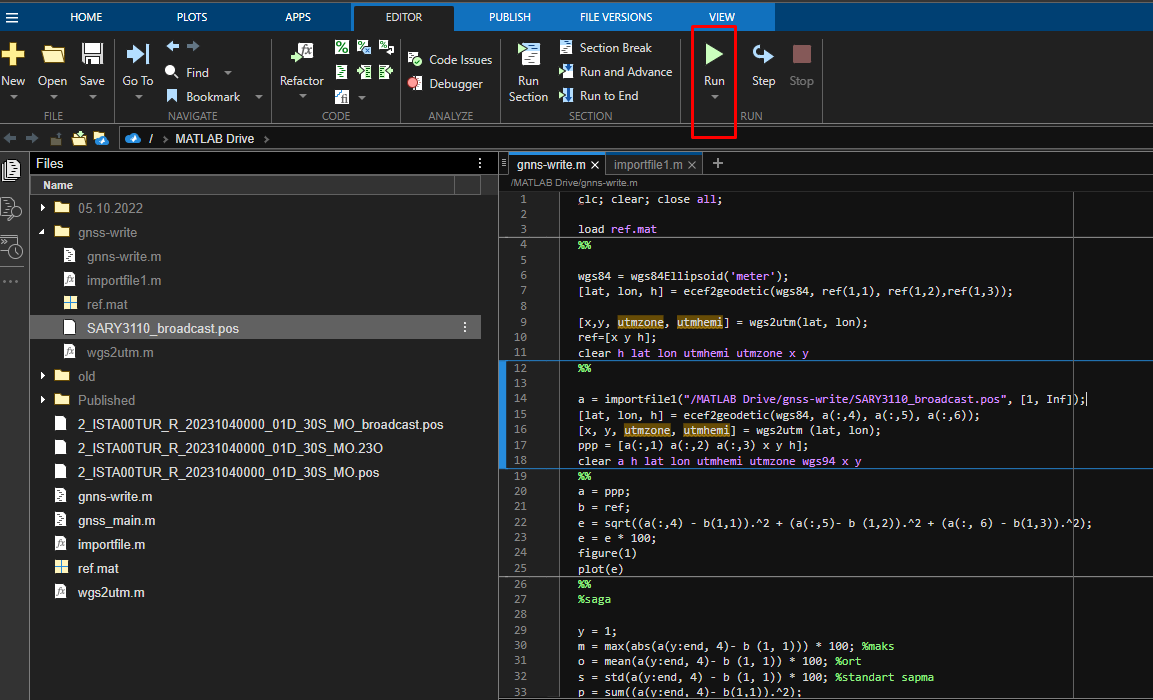Viewport: 1153px width, 700px height.
Task: Expand the 05.10.2022 folder
Action: click(43, 208)
